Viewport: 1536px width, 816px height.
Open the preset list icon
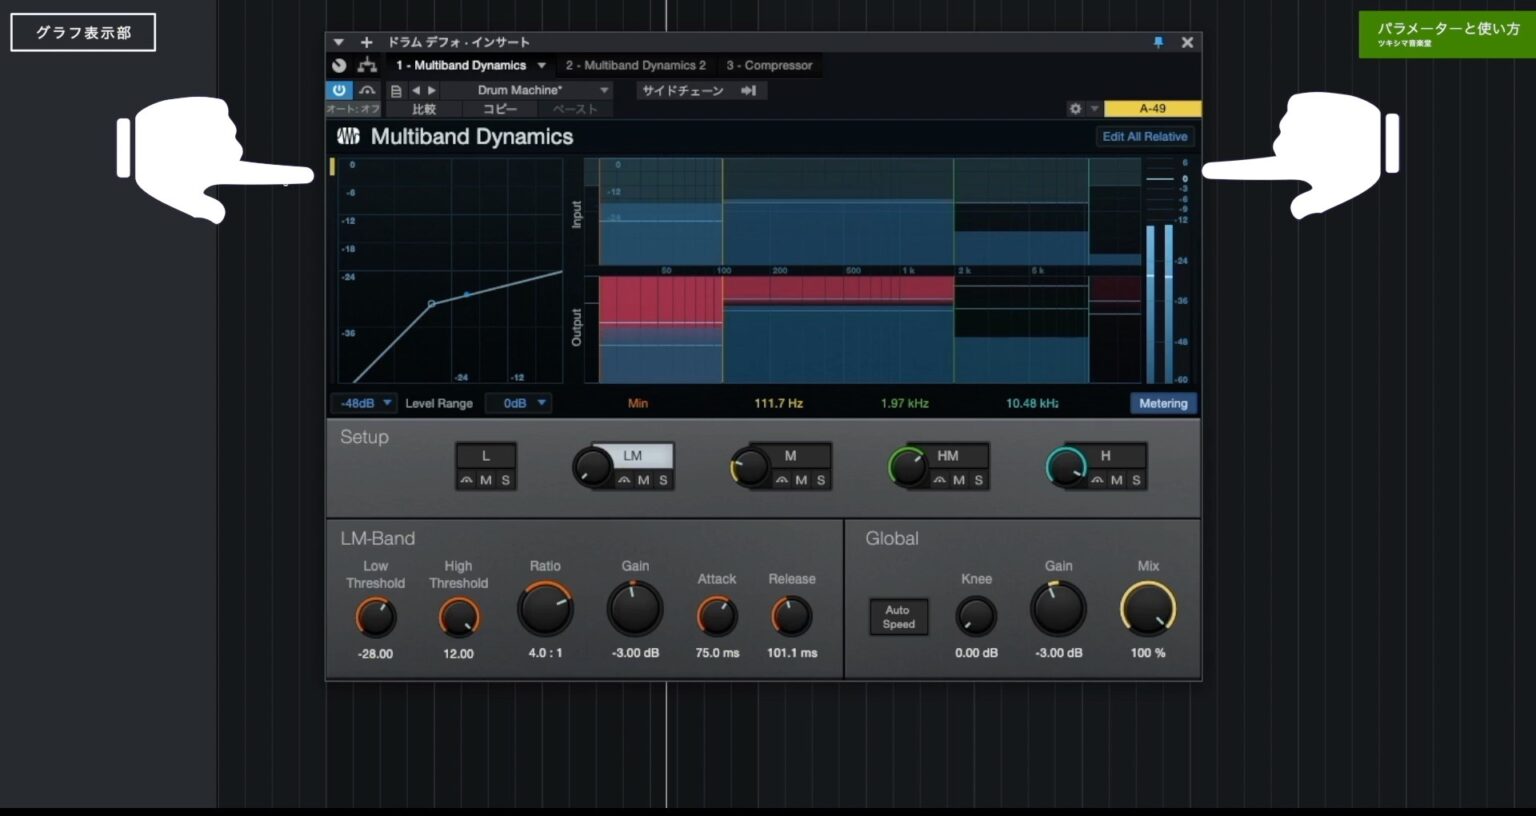[x=396, y=90]
